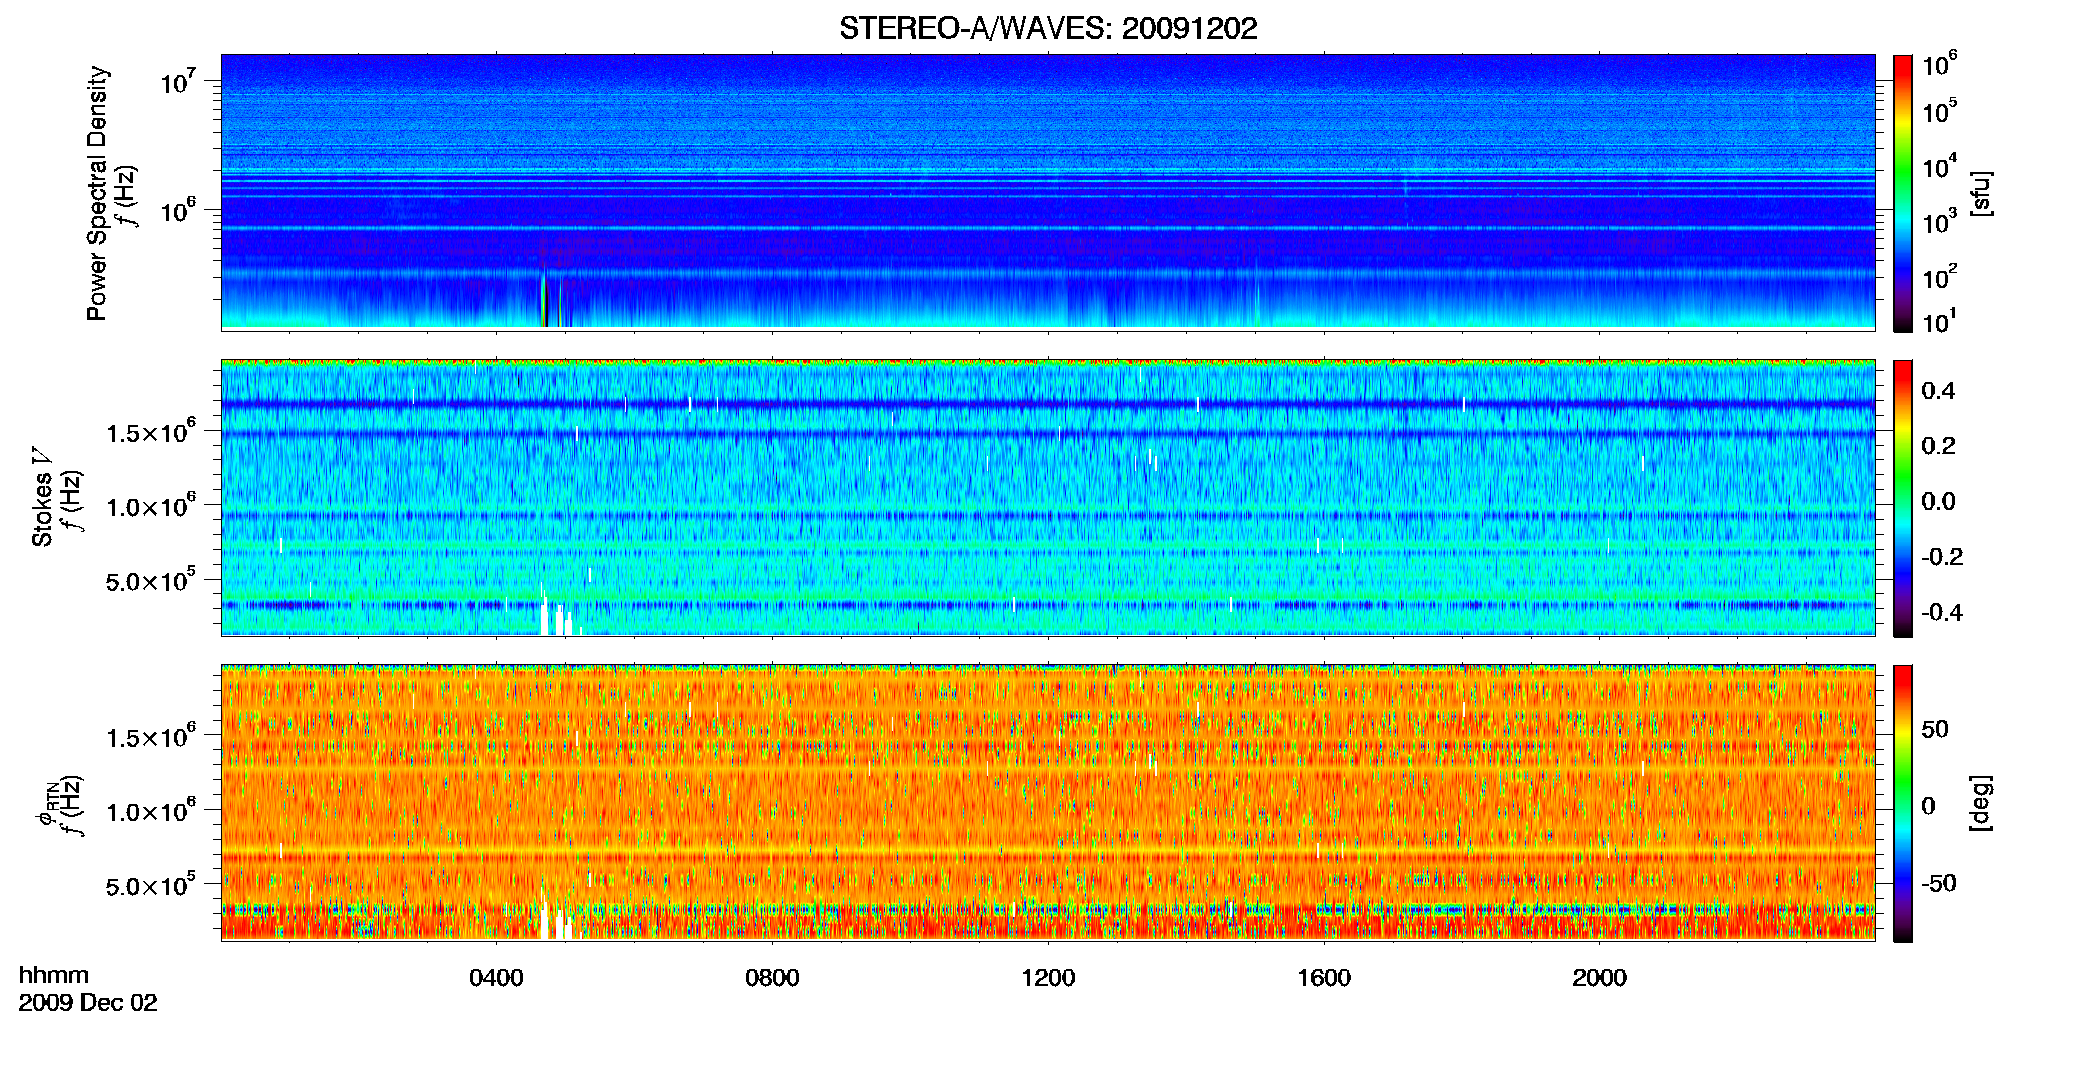
Task: Click the -0.4 label on Stokes V colorbar
Action: point(1942,613)
